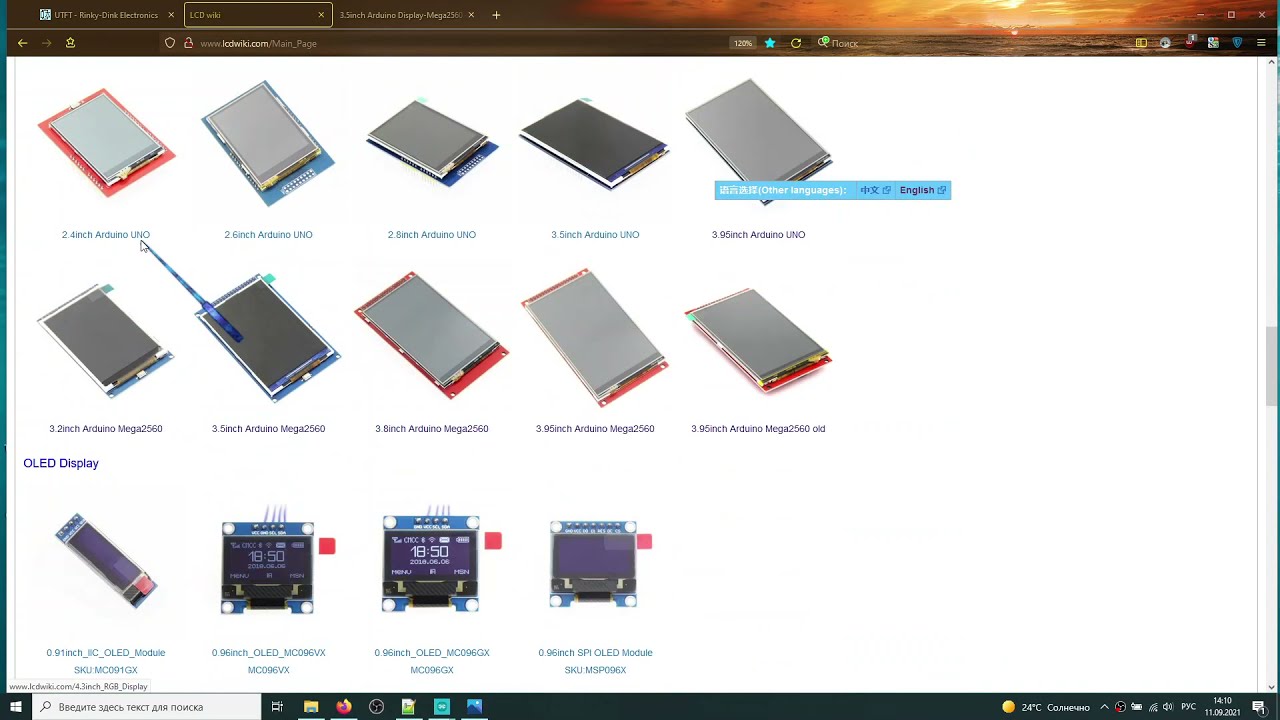The image size is (1280, 720).
Task: Click the OLED Display section heading
Action: pos(61,463)
